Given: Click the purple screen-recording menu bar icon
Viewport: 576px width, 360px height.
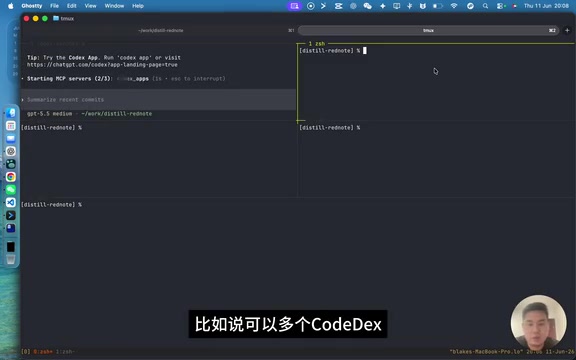Looking at the screenshot, I should [x=294, y=6].
